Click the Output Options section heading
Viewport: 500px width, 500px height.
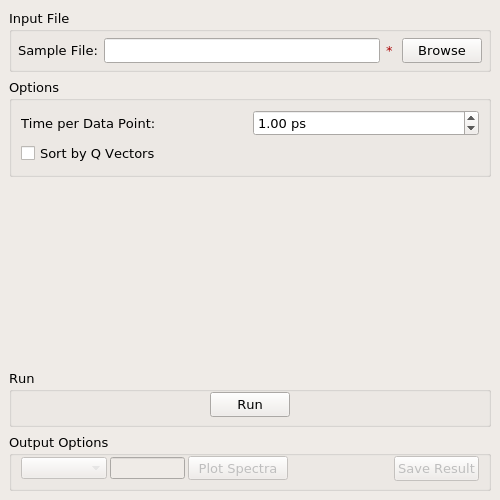pyautogui.click(x=59, y=443)
